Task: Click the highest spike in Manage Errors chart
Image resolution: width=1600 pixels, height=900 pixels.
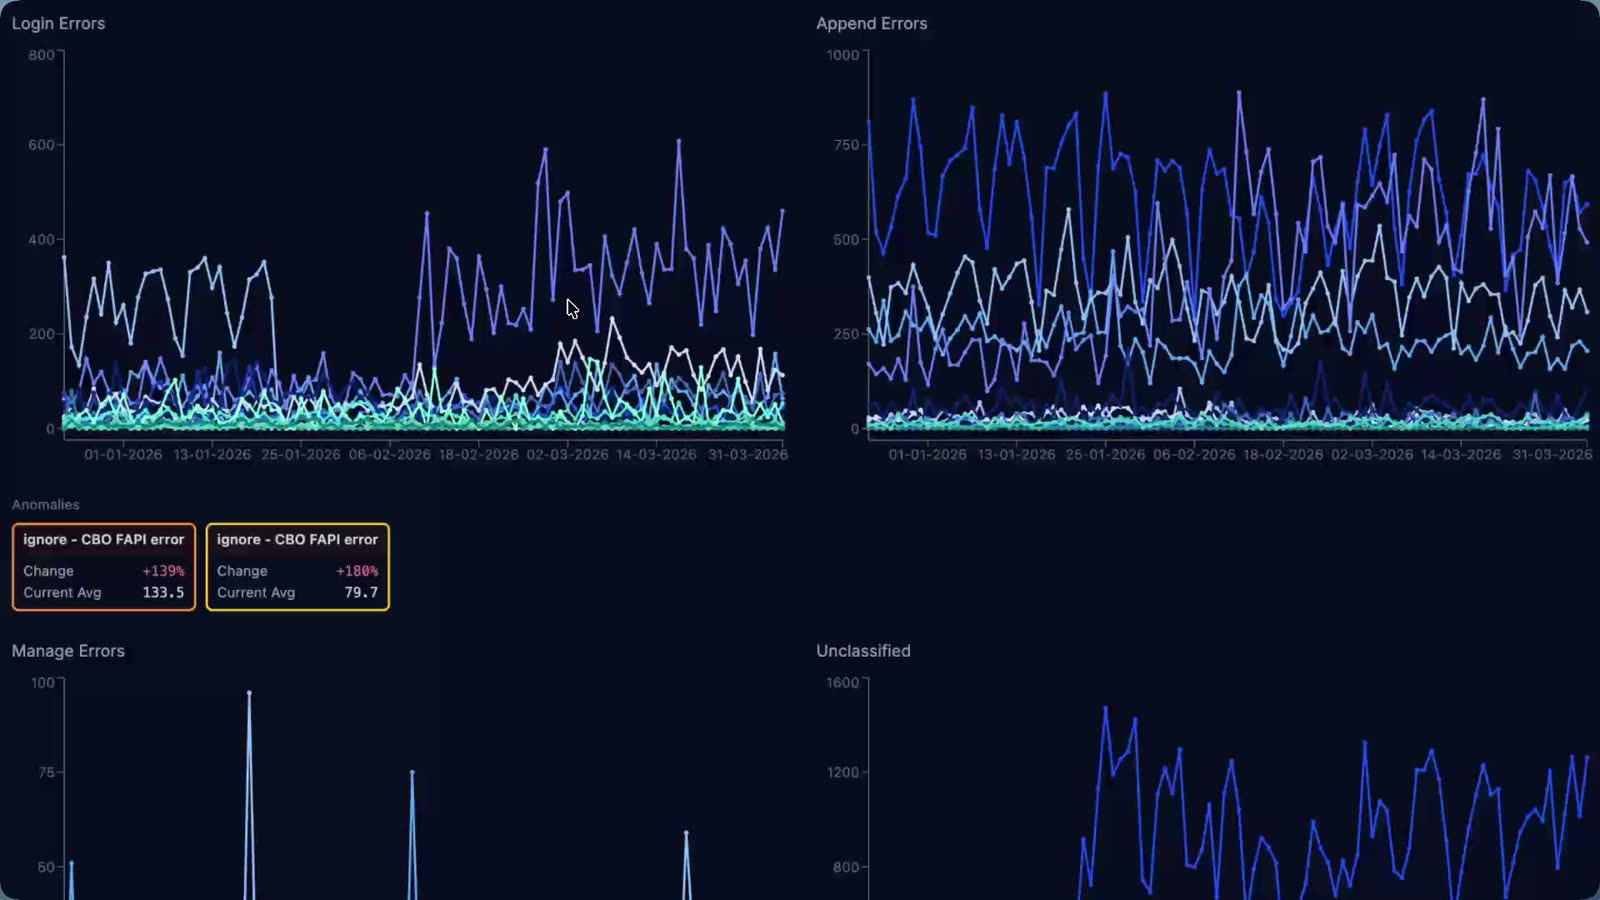Action: click(249, 693)
